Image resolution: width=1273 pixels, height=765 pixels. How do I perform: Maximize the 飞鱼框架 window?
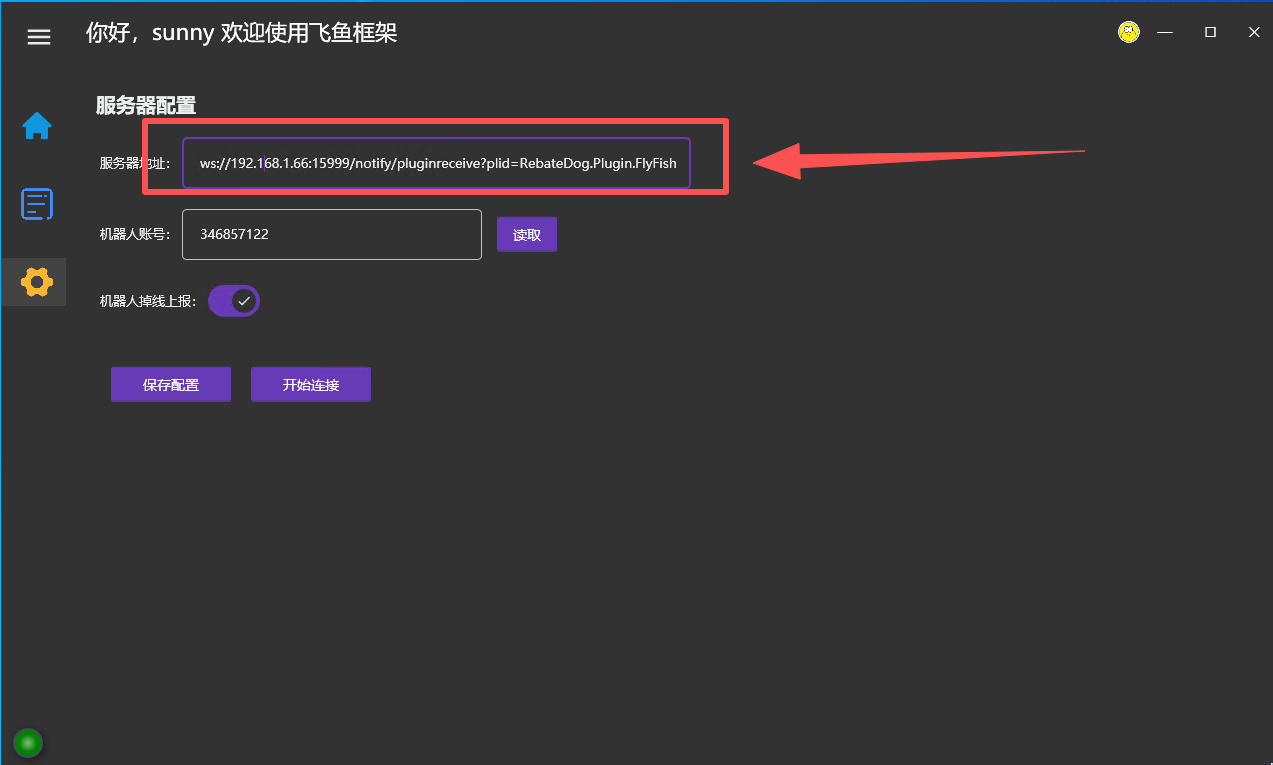1210,33
